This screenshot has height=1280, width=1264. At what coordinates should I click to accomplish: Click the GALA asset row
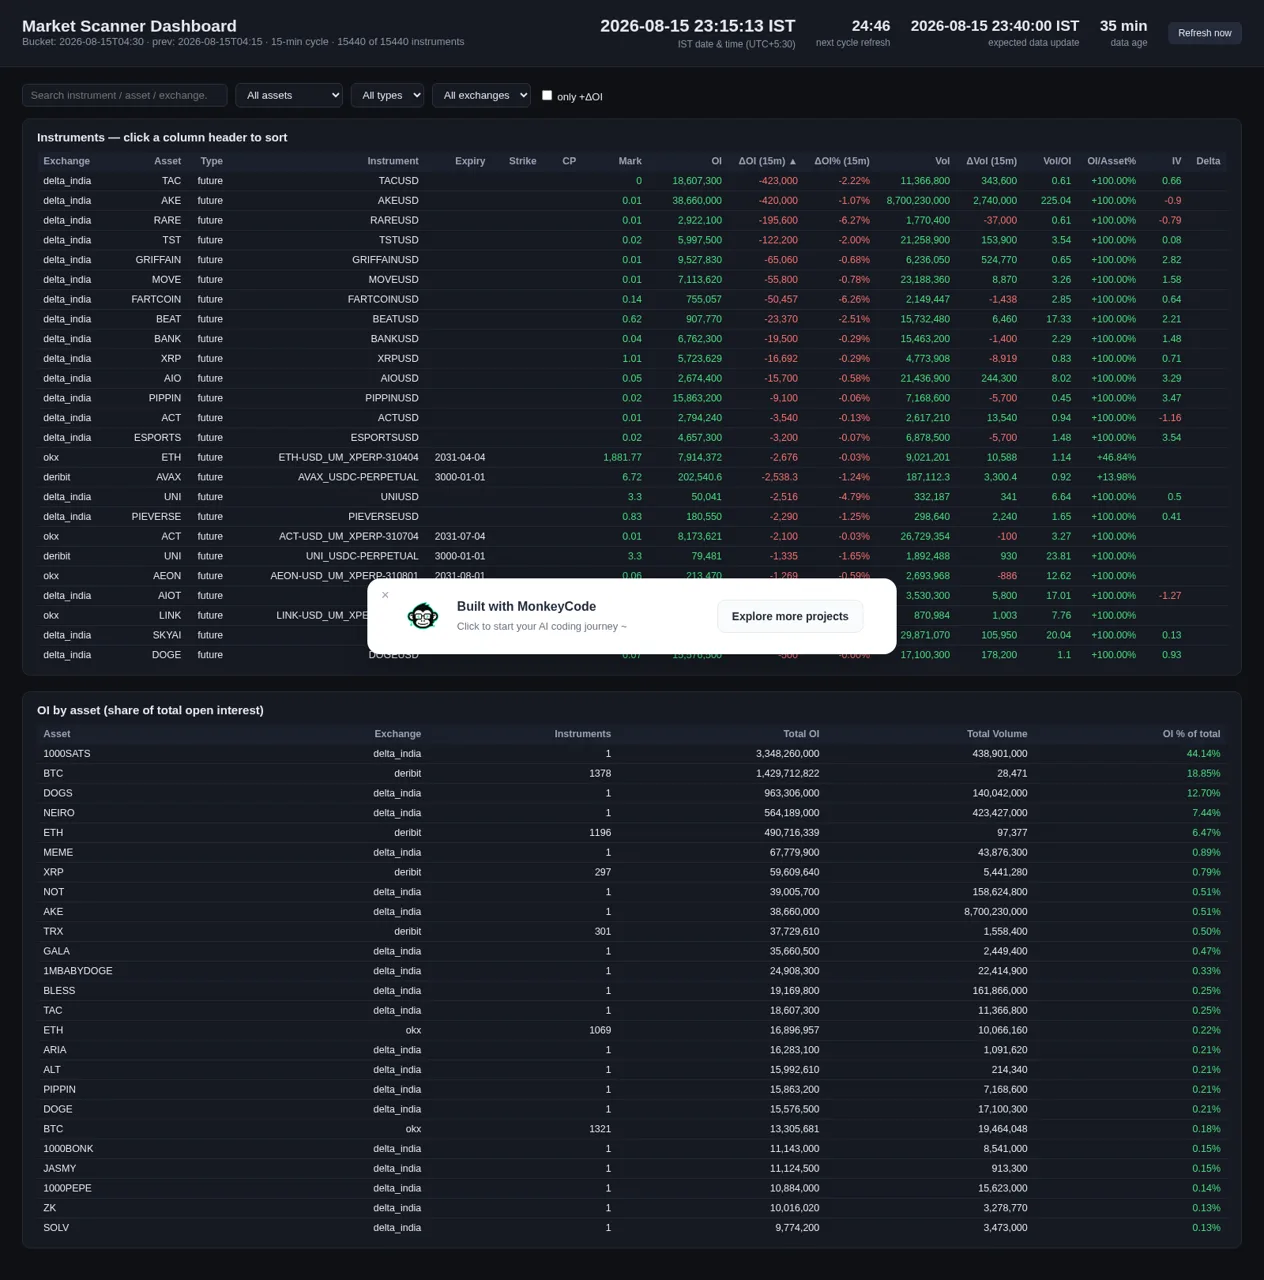tap(632, 951)
